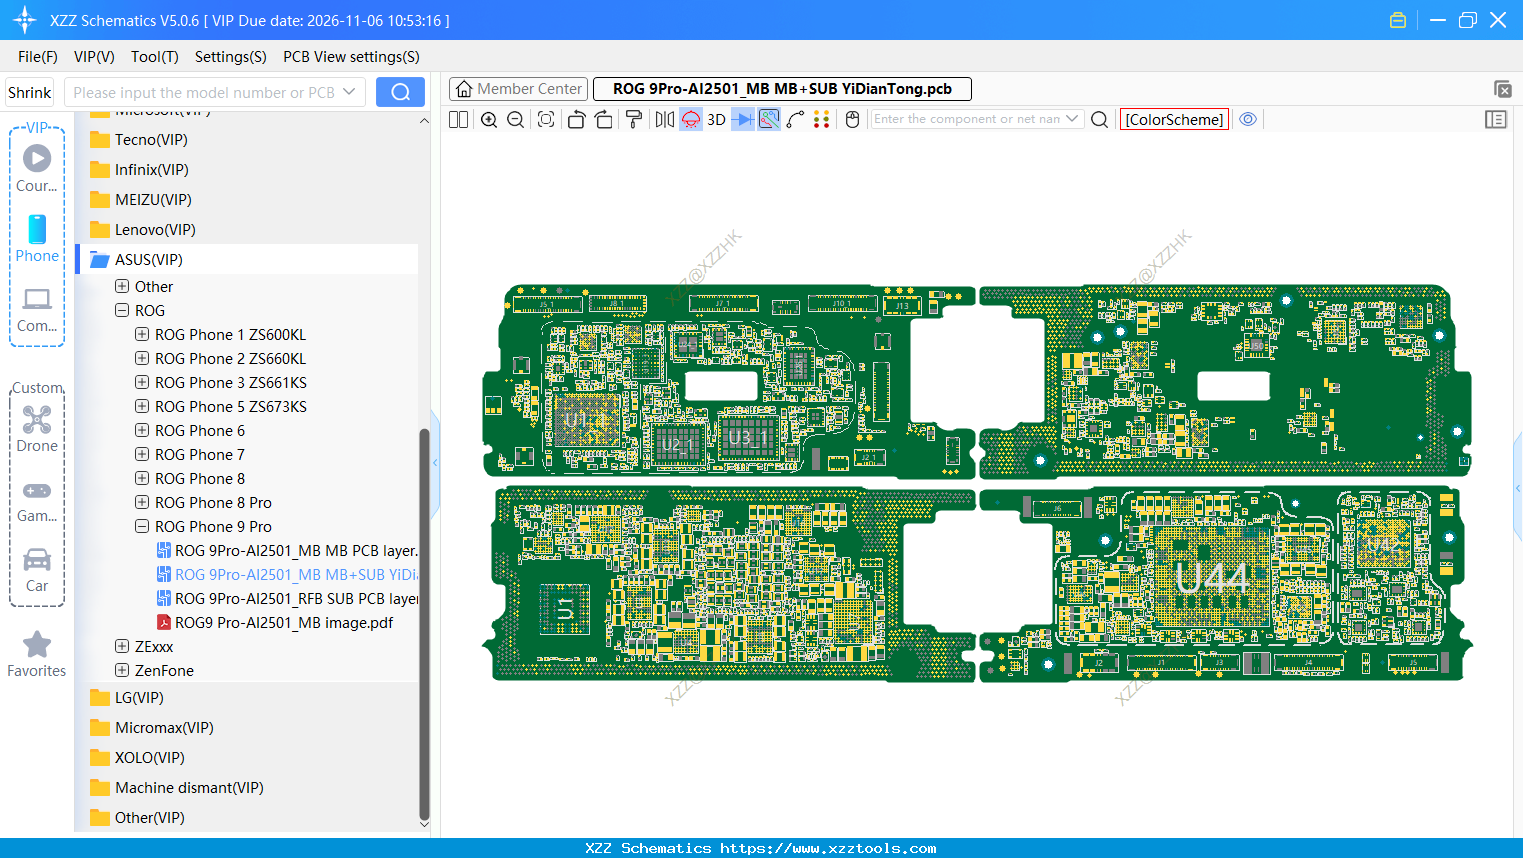The image size is (1523, 858).
Task: Open ROG 9Pro-AI2501_RFB SUB PCB layer file
Action: tap(287, 598)
